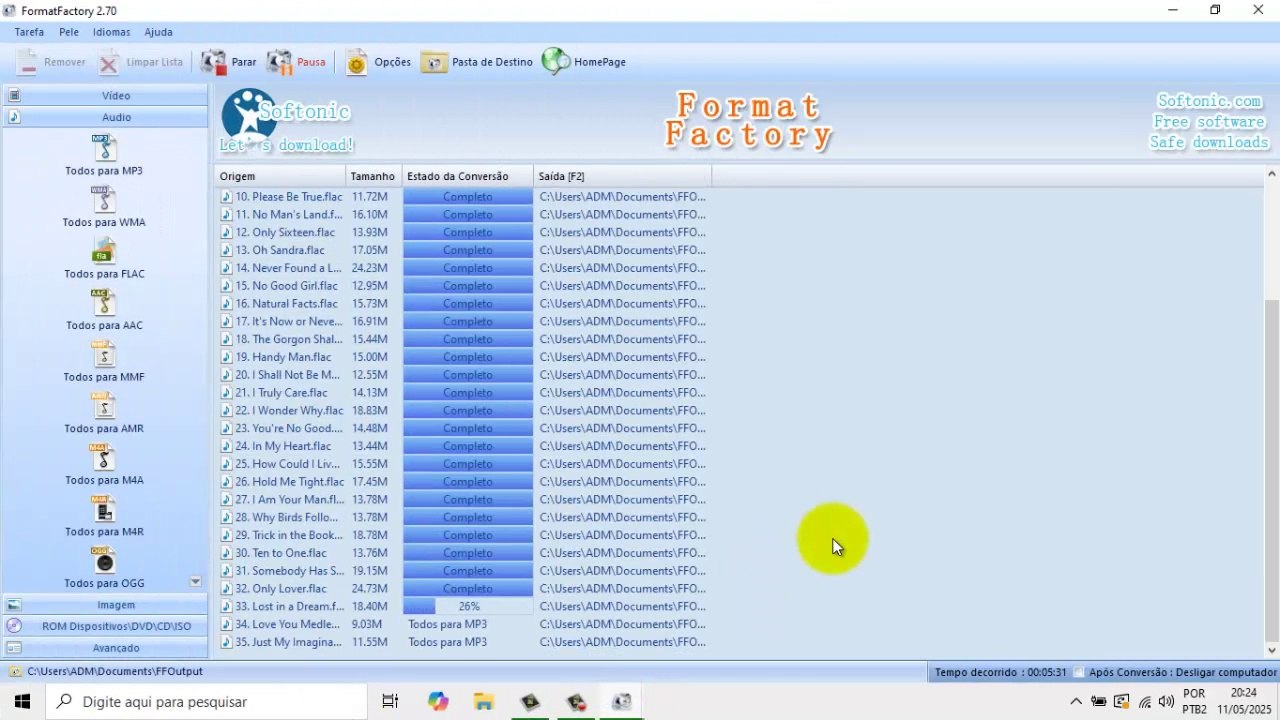
Task: Select row 35. Just My Imagina
Action: click(x=464, y=642)
